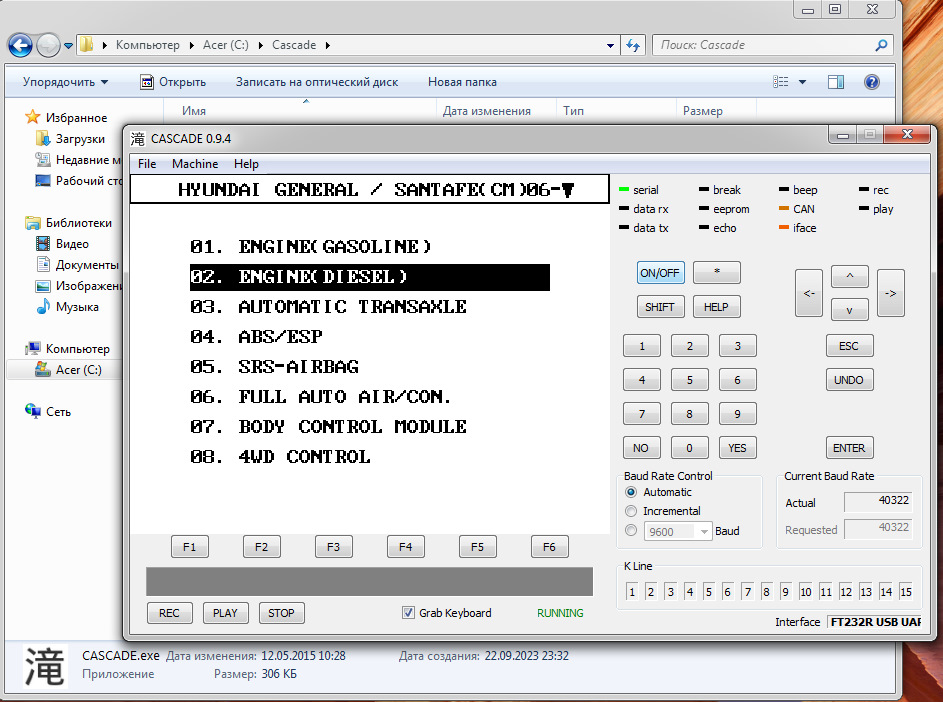Click the SHIFT button
943x703 pixels.
[x=660, y=307]
